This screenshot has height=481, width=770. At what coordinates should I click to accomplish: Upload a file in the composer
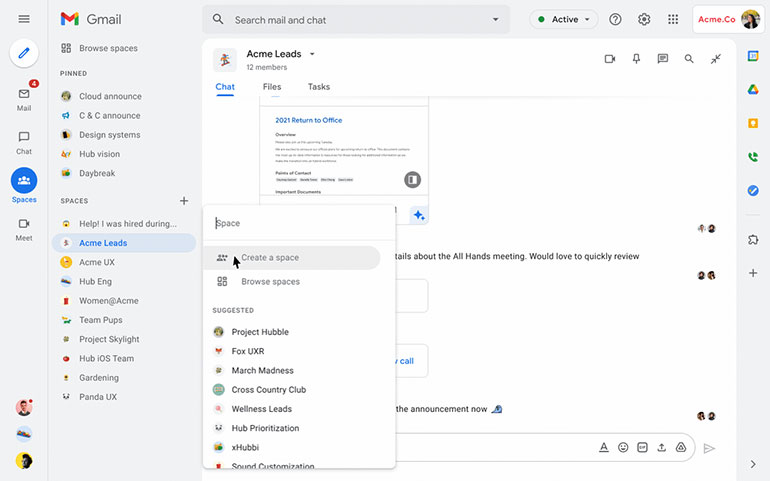tap(661, 447)
